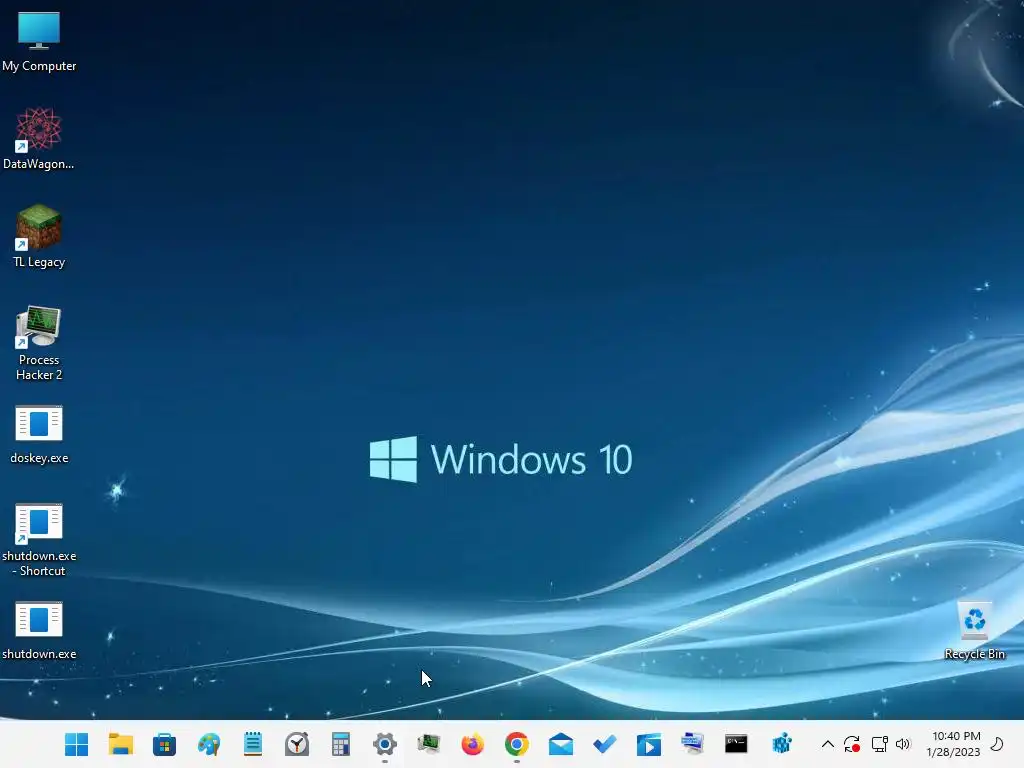The image size is (1024, 768).
Task: Launch Command Prompt from the taskbar
Action: coord(736,744)
